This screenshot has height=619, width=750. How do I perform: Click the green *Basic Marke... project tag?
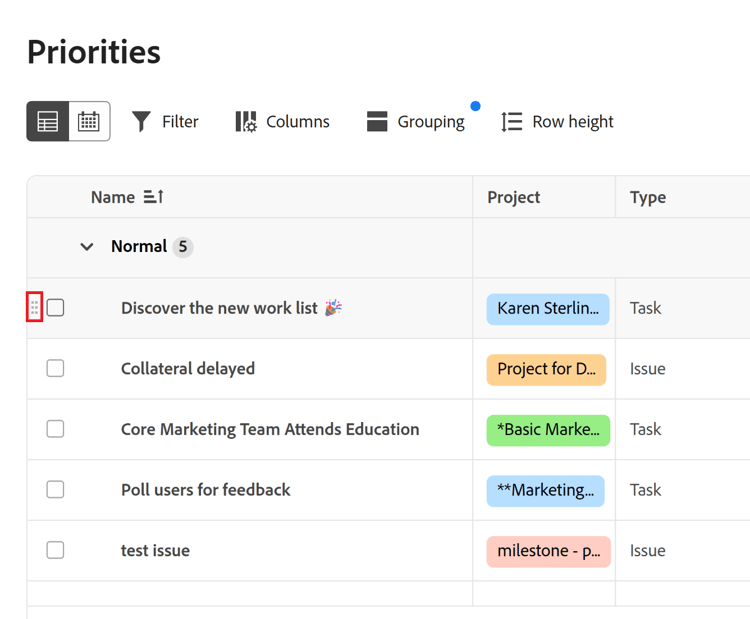[548, 429]
